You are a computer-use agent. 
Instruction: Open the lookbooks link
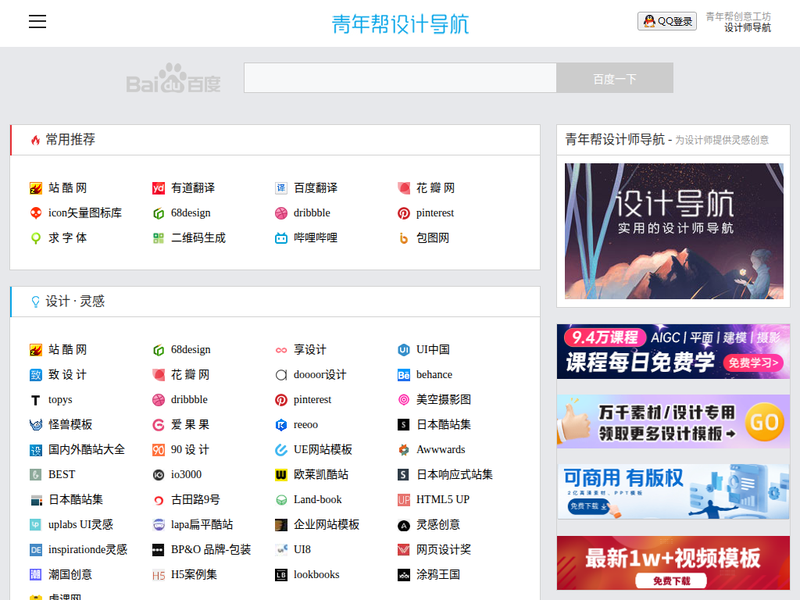316,574
